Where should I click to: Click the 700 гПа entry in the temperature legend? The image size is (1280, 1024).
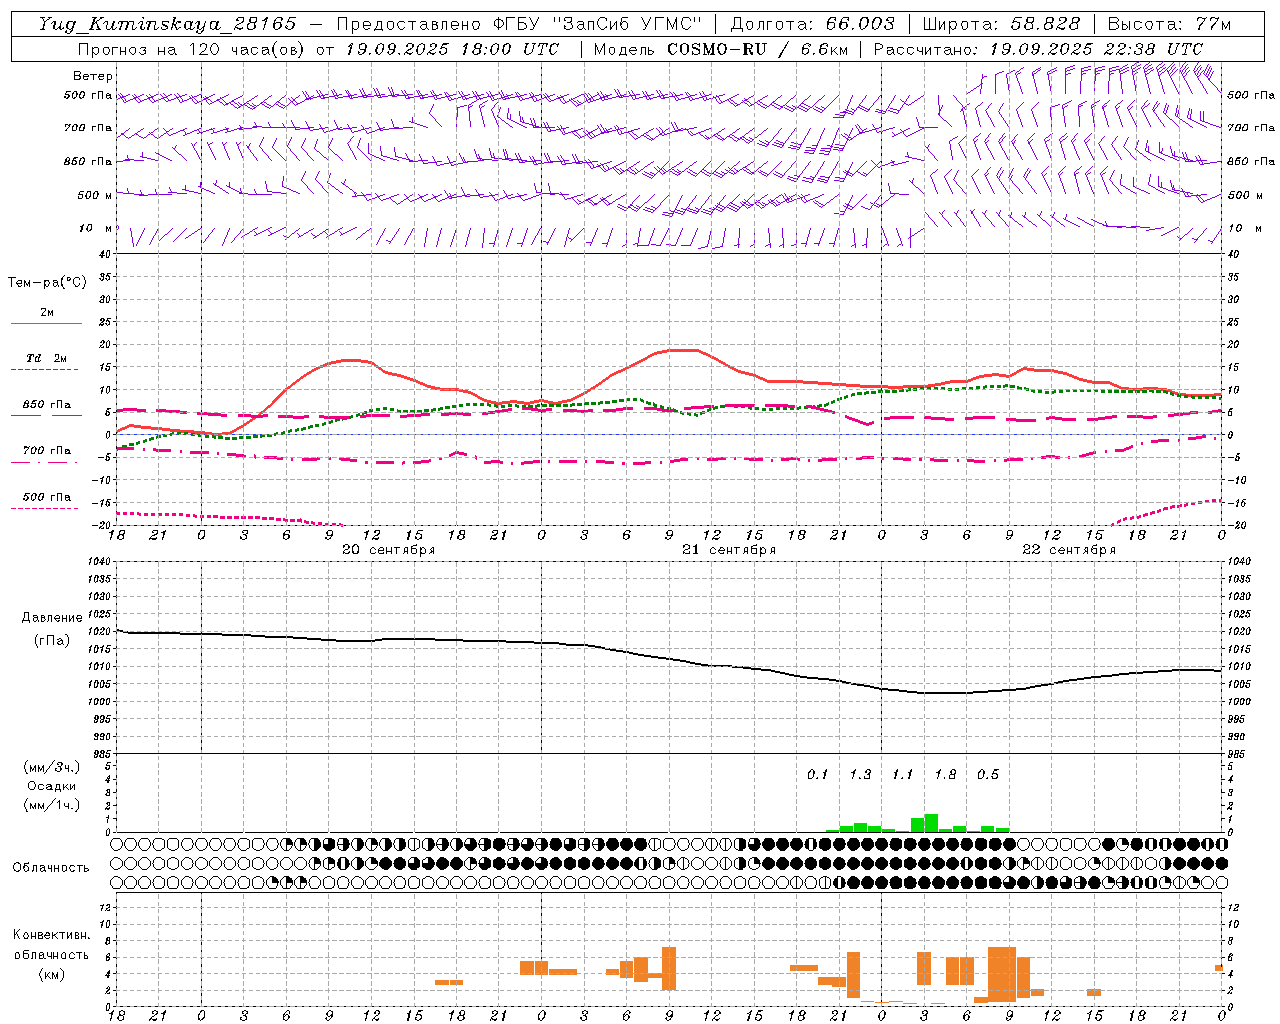point(47,450)
